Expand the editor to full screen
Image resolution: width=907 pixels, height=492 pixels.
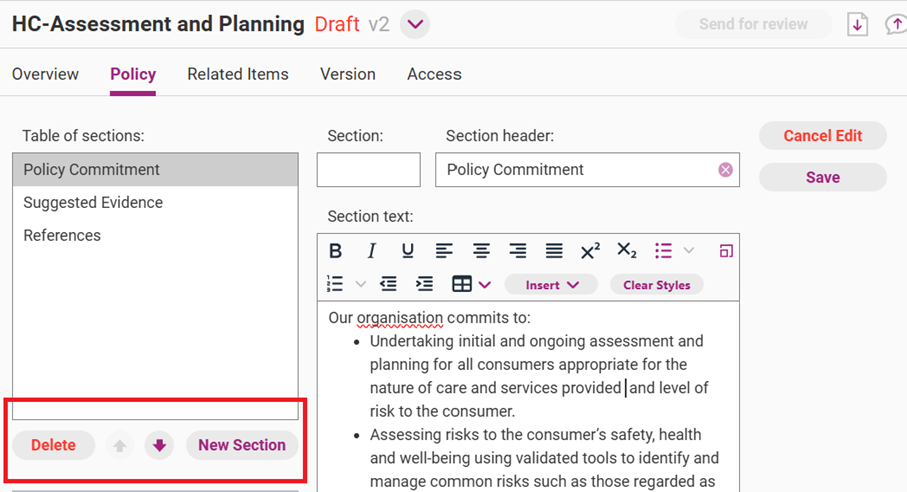pyautogui.click(x=726, y=251)
